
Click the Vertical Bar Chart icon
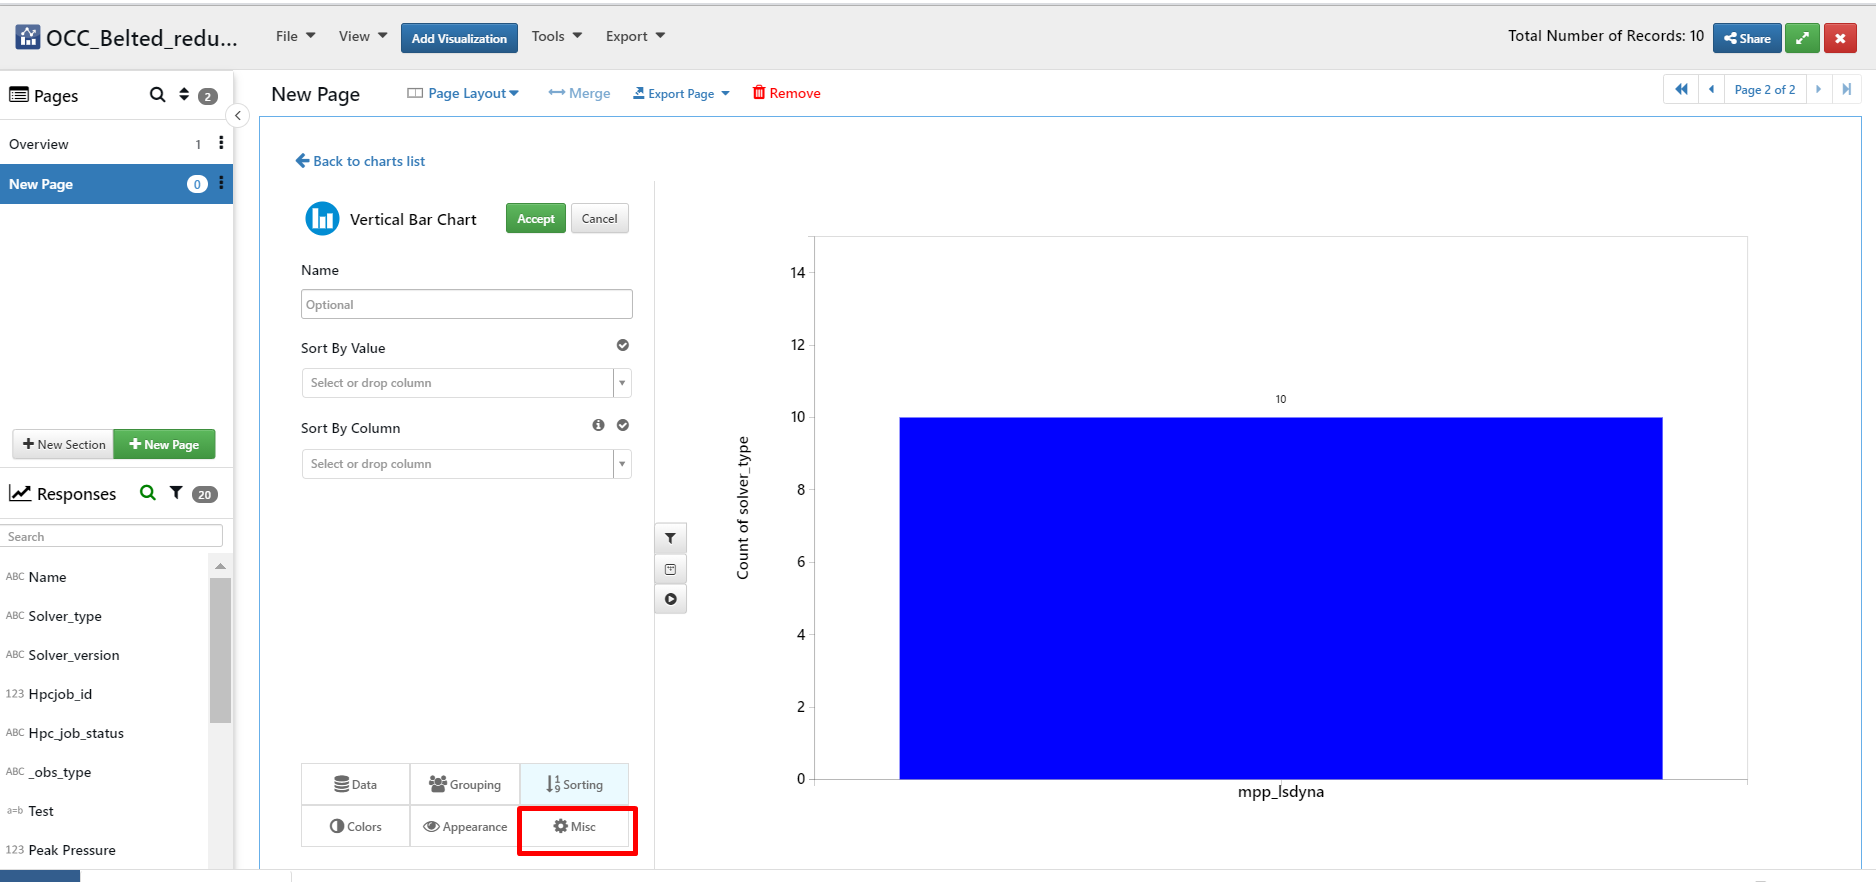[322, 219]
